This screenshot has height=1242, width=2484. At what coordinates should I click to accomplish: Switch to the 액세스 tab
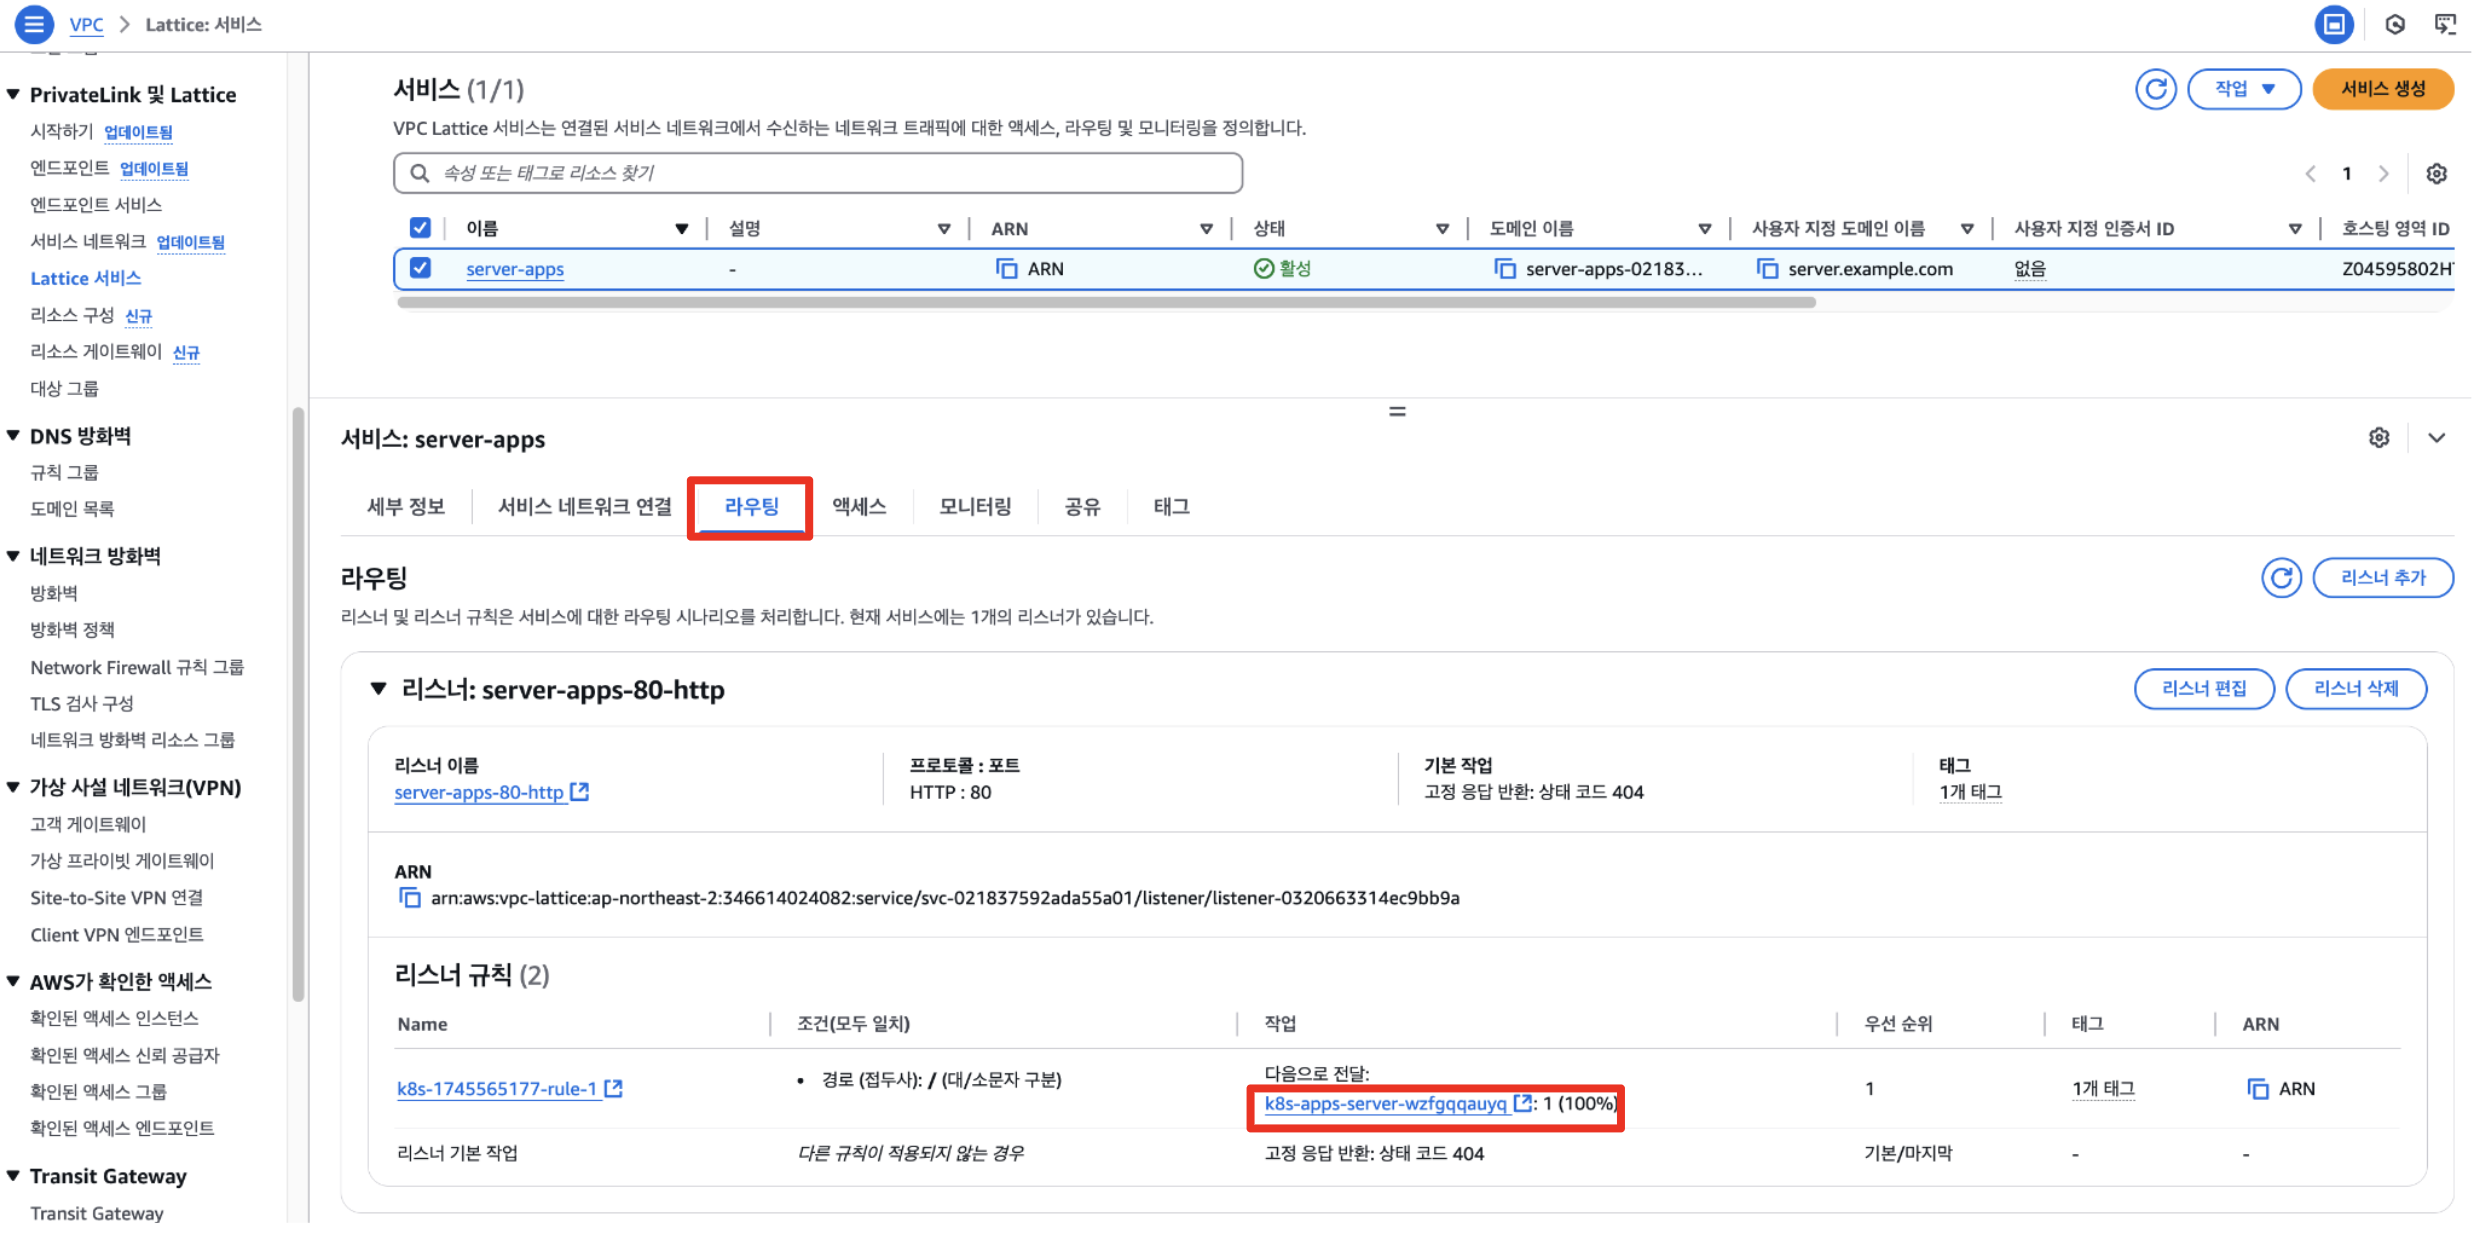pyautogui.click(x=858, y=507)
